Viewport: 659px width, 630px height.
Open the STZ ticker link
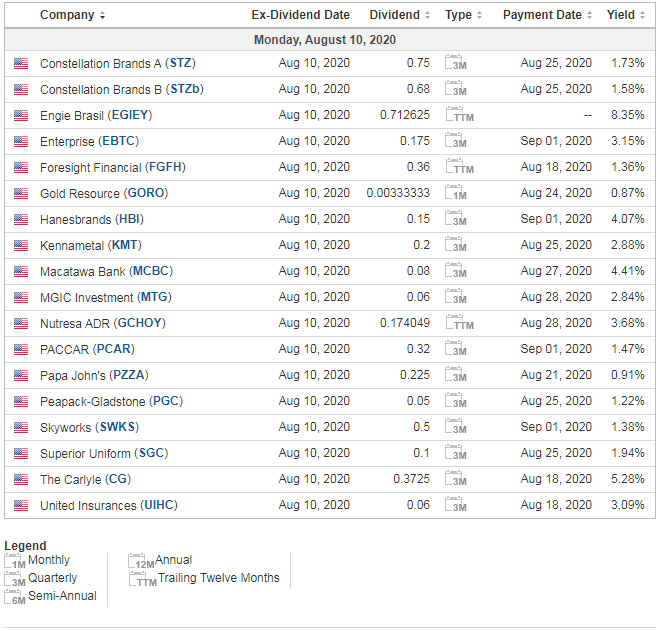pyautogui.click(x=180, y=63)
